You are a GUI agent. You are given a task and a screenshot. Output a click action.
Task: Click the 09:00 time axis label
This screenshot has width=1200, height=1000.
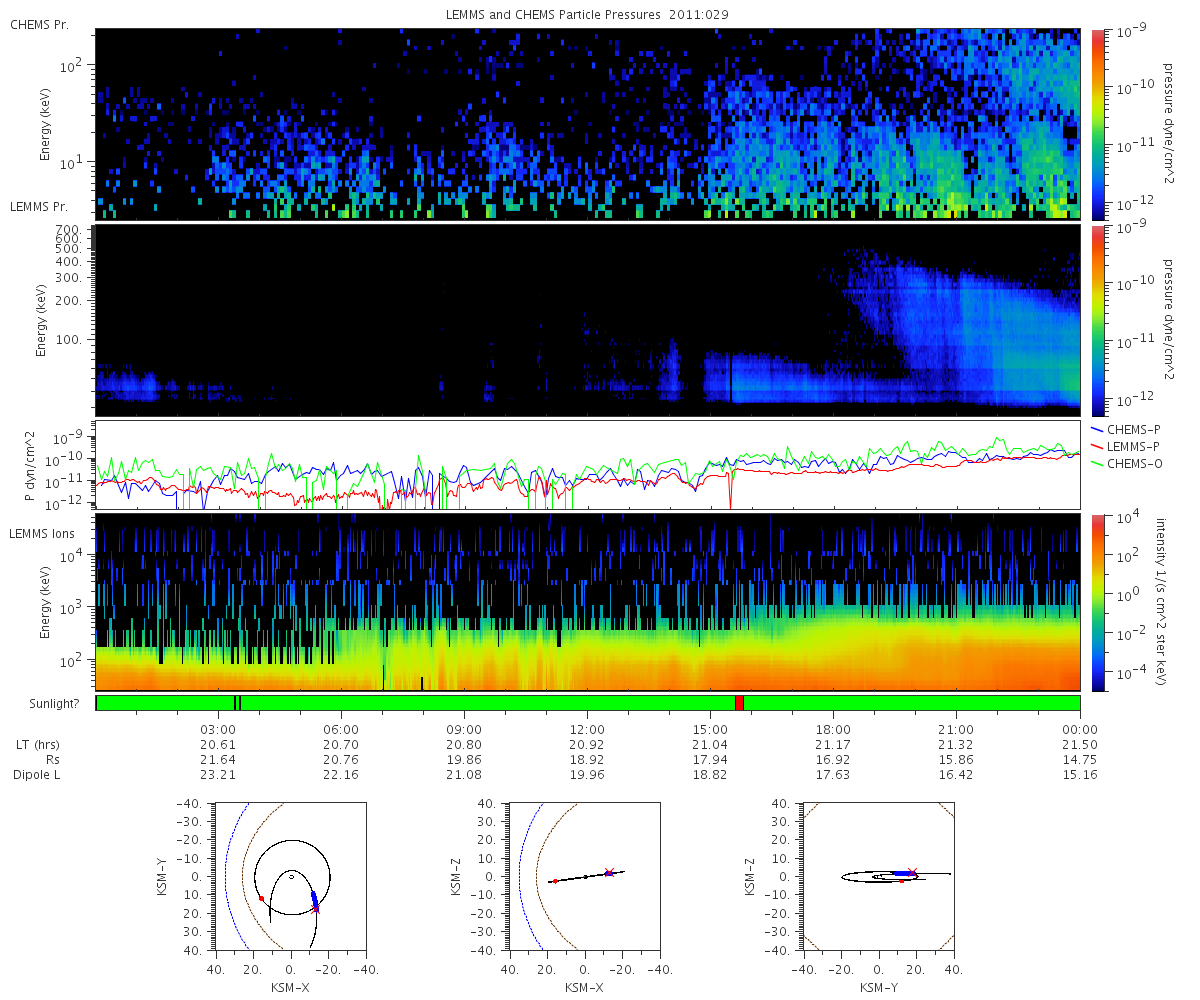click(464, 729)
